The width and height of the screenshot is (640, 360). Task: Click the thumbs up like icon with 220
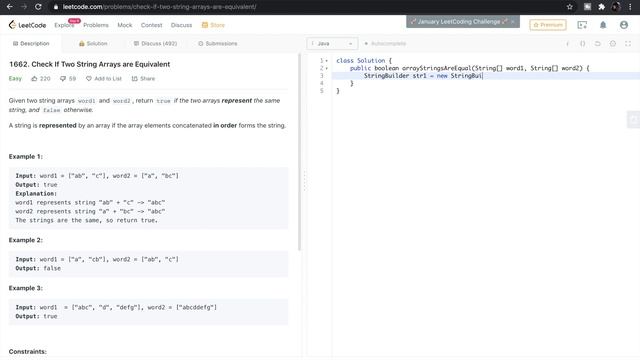tap(34, 78)
